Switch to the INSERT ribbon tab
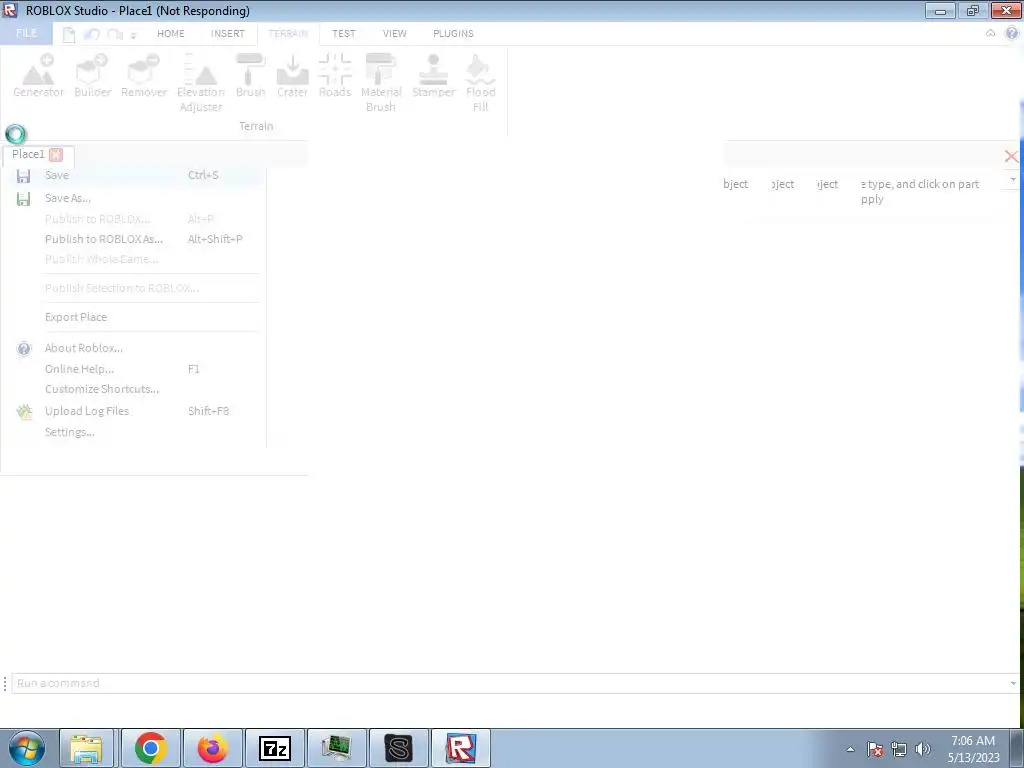The width and height of the screenshot is (1024, 768). [x=227, y=33]
